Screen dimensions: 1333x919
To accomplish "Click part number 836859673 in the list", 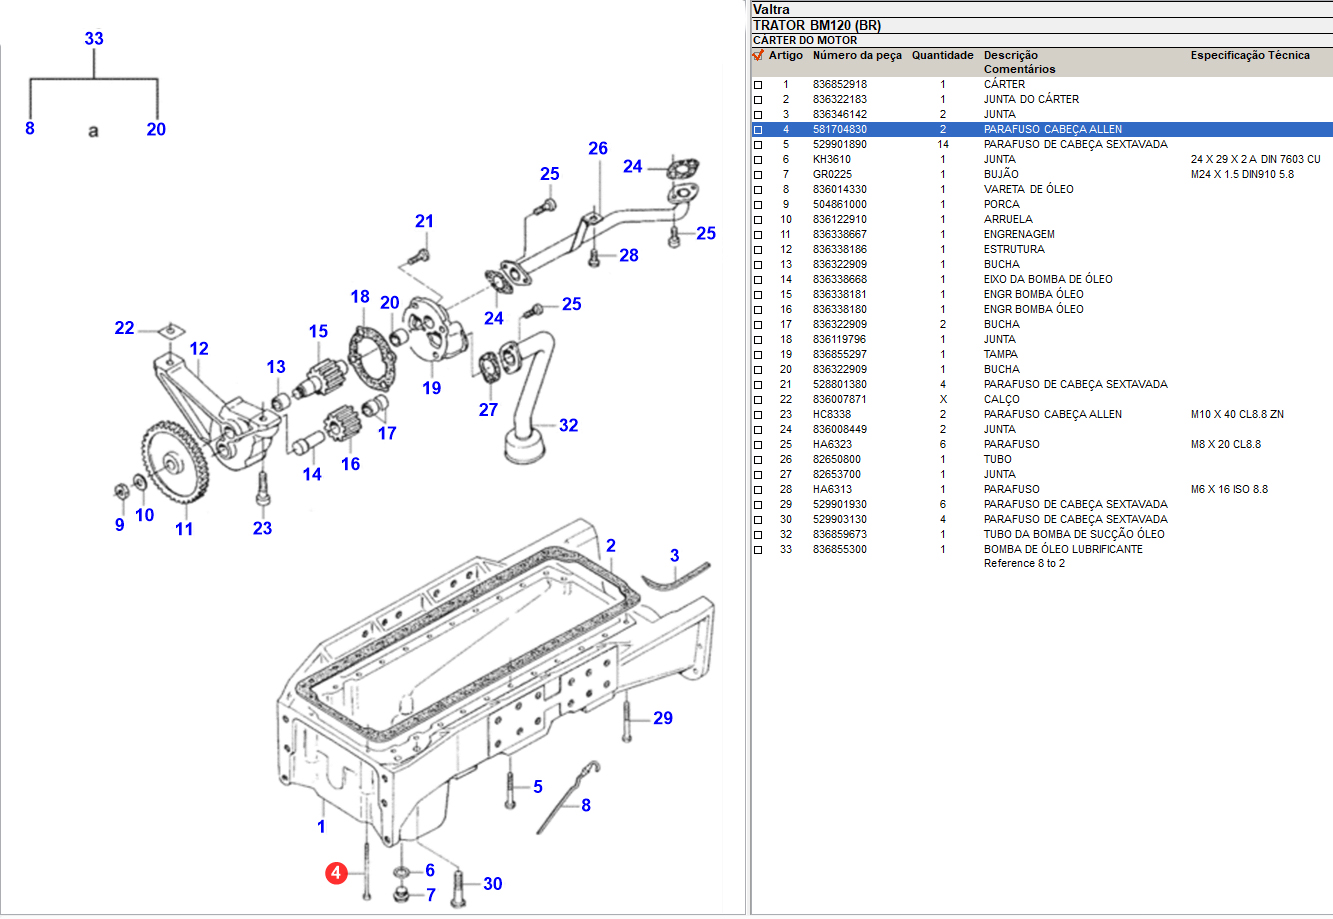I will pyautogui.click(x=840, y=535).
